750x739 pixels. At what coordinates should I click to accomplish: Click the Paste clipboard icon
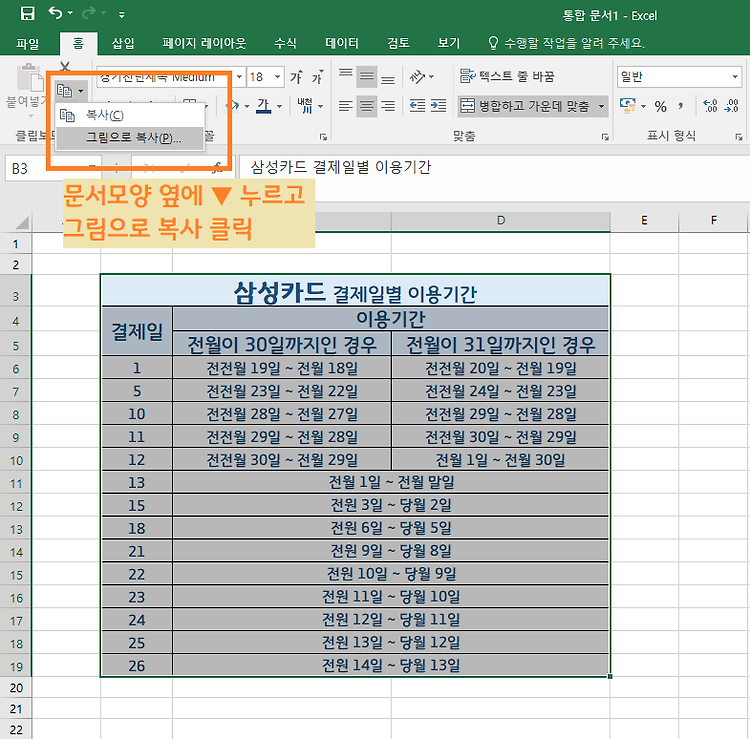[x=30, y=77]
